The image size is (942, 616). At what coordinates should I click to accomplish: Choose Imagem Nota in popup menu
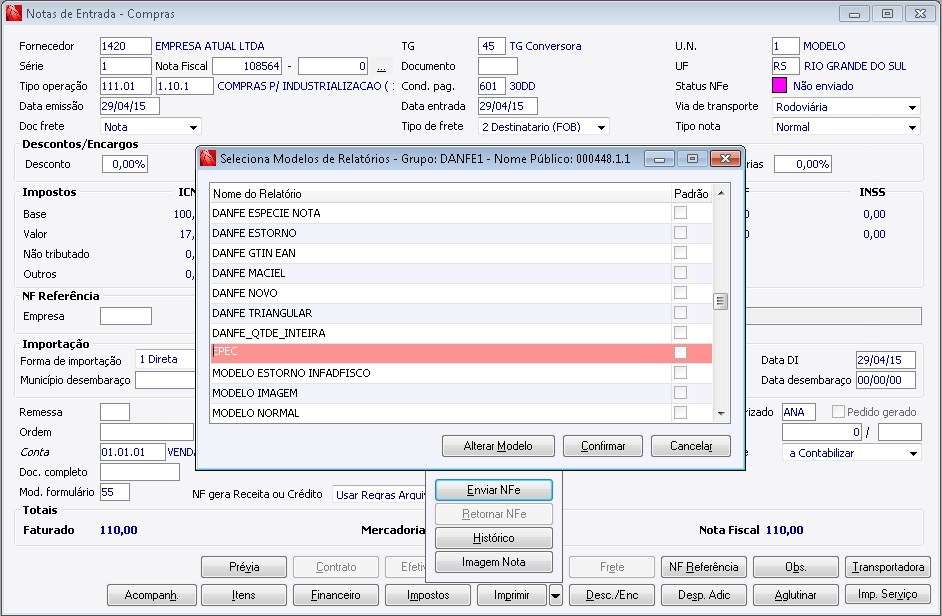(x=494, y=562)
